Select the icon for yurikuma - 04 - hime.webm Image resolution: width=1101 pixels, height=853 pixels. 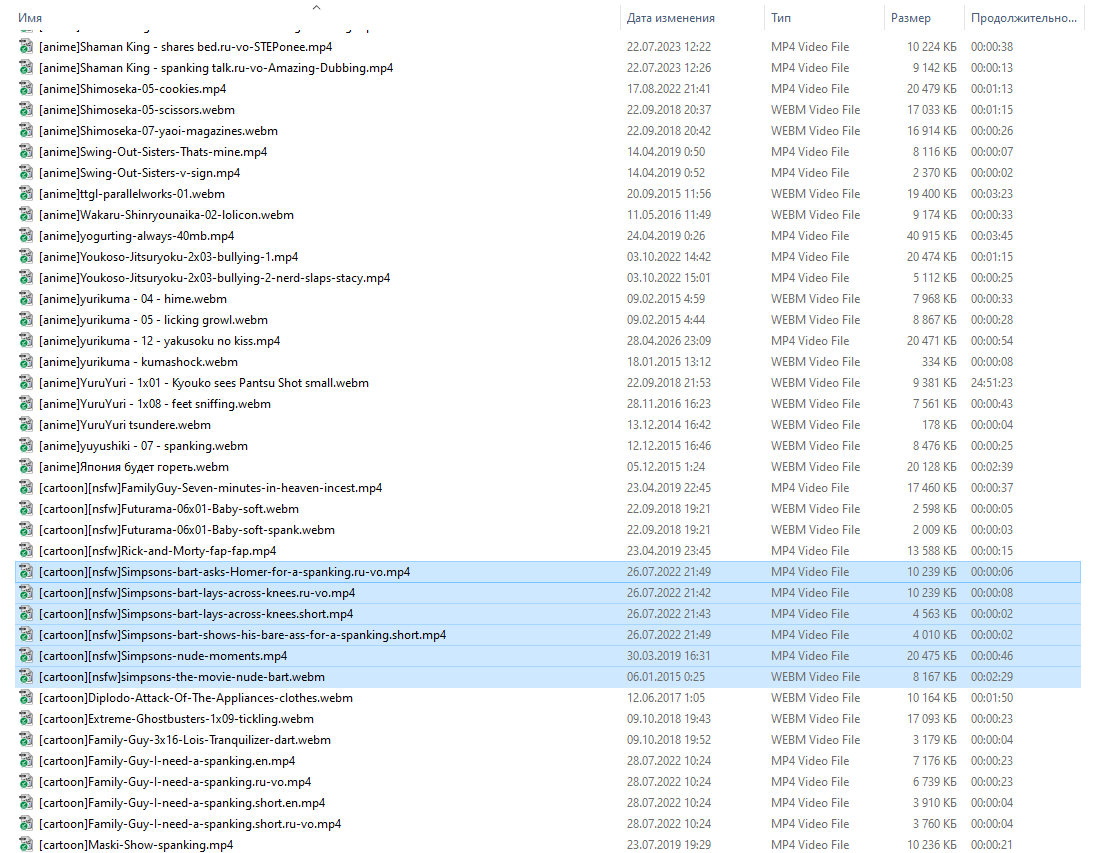click(x=26, y=299)
